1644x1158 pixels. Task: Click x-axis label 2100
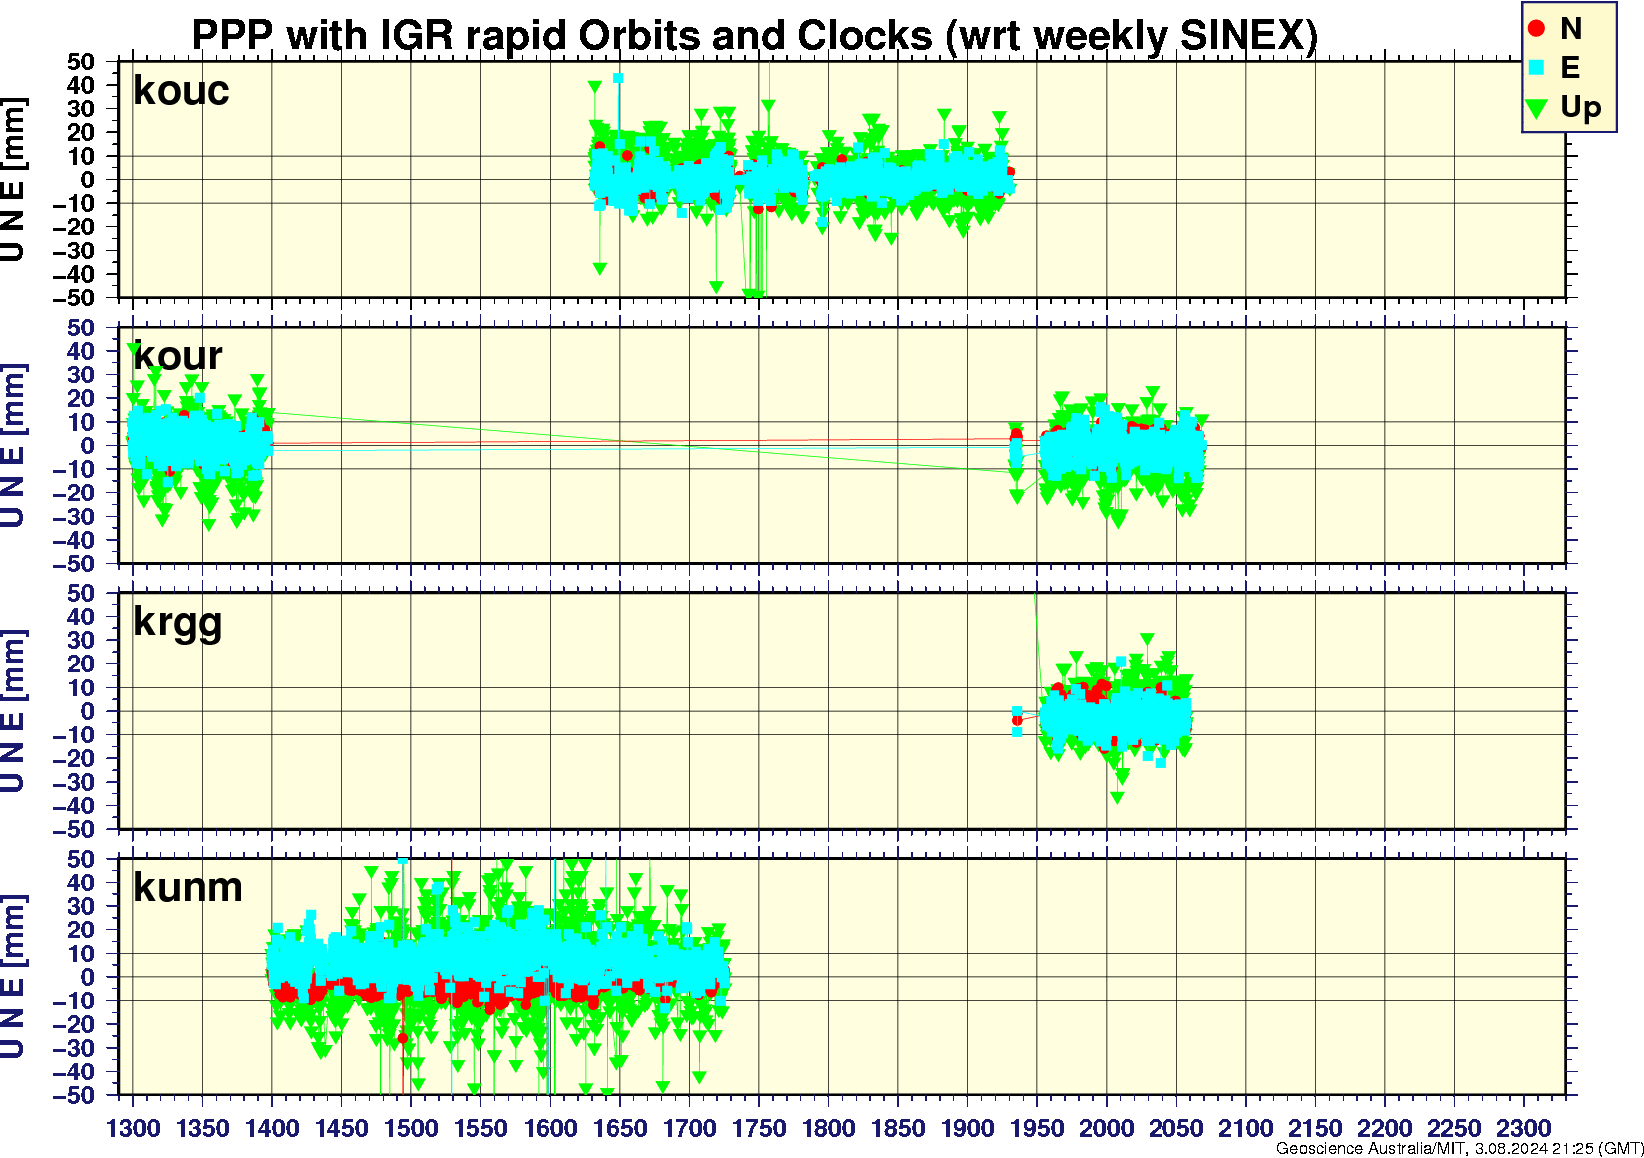(x=1245, y=1128)
